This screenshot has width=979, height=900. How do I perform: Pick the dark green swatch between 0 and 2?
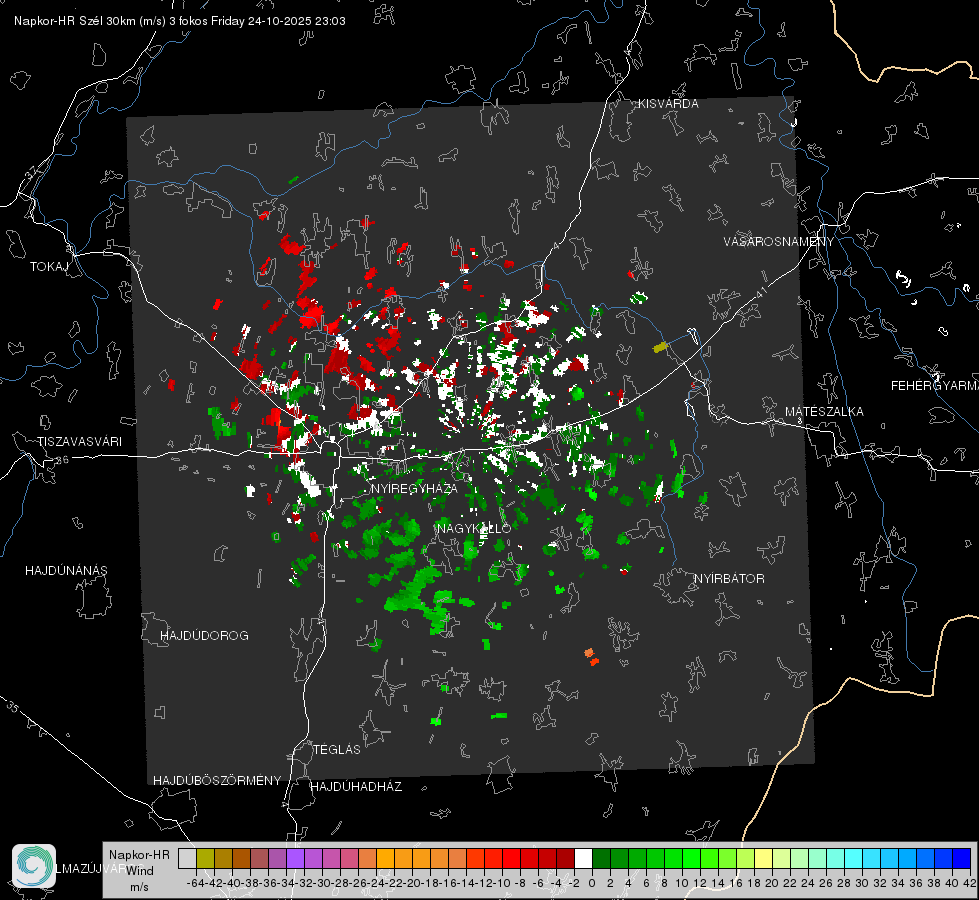click(601, 858)
